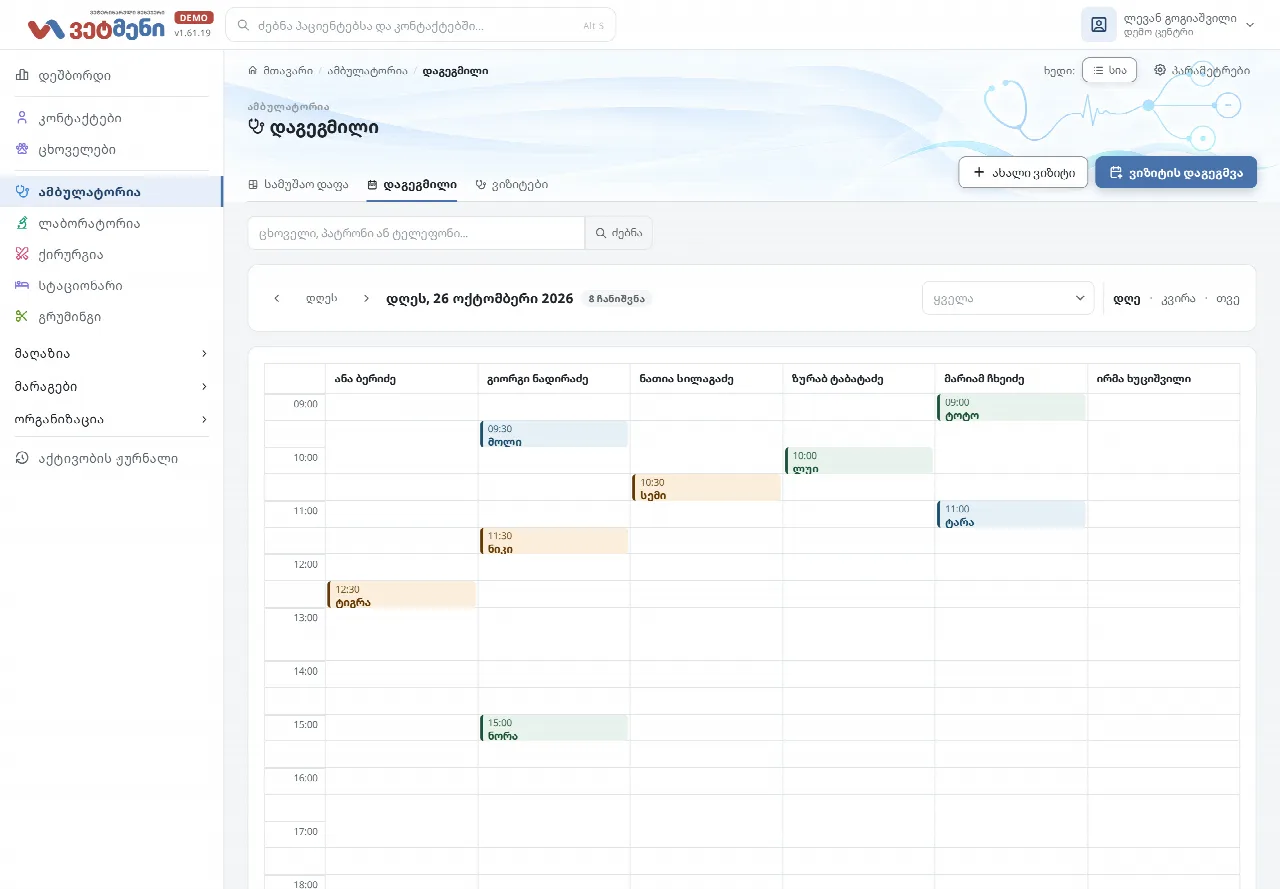
Task: Select the დაგეგმილი tab
Action: [x=412, y=184]
